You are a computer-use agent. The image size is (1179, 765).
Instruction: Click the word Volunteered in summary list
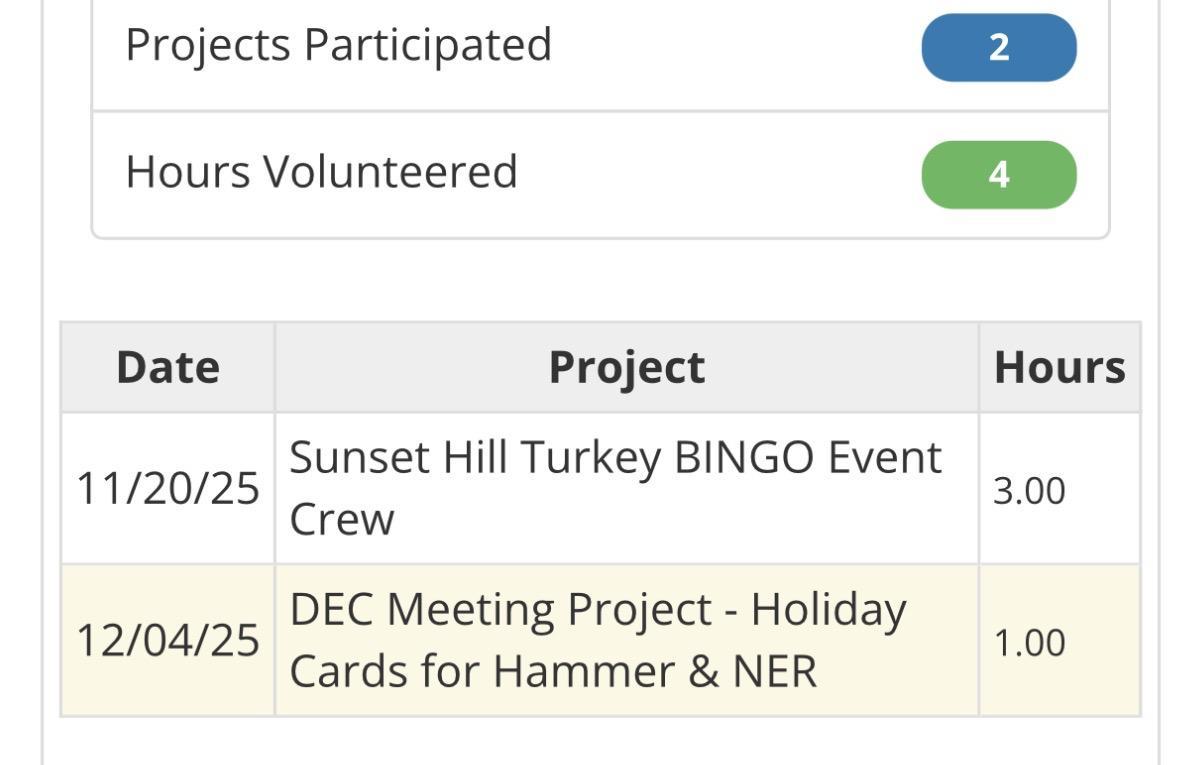(x=390, y=172)
